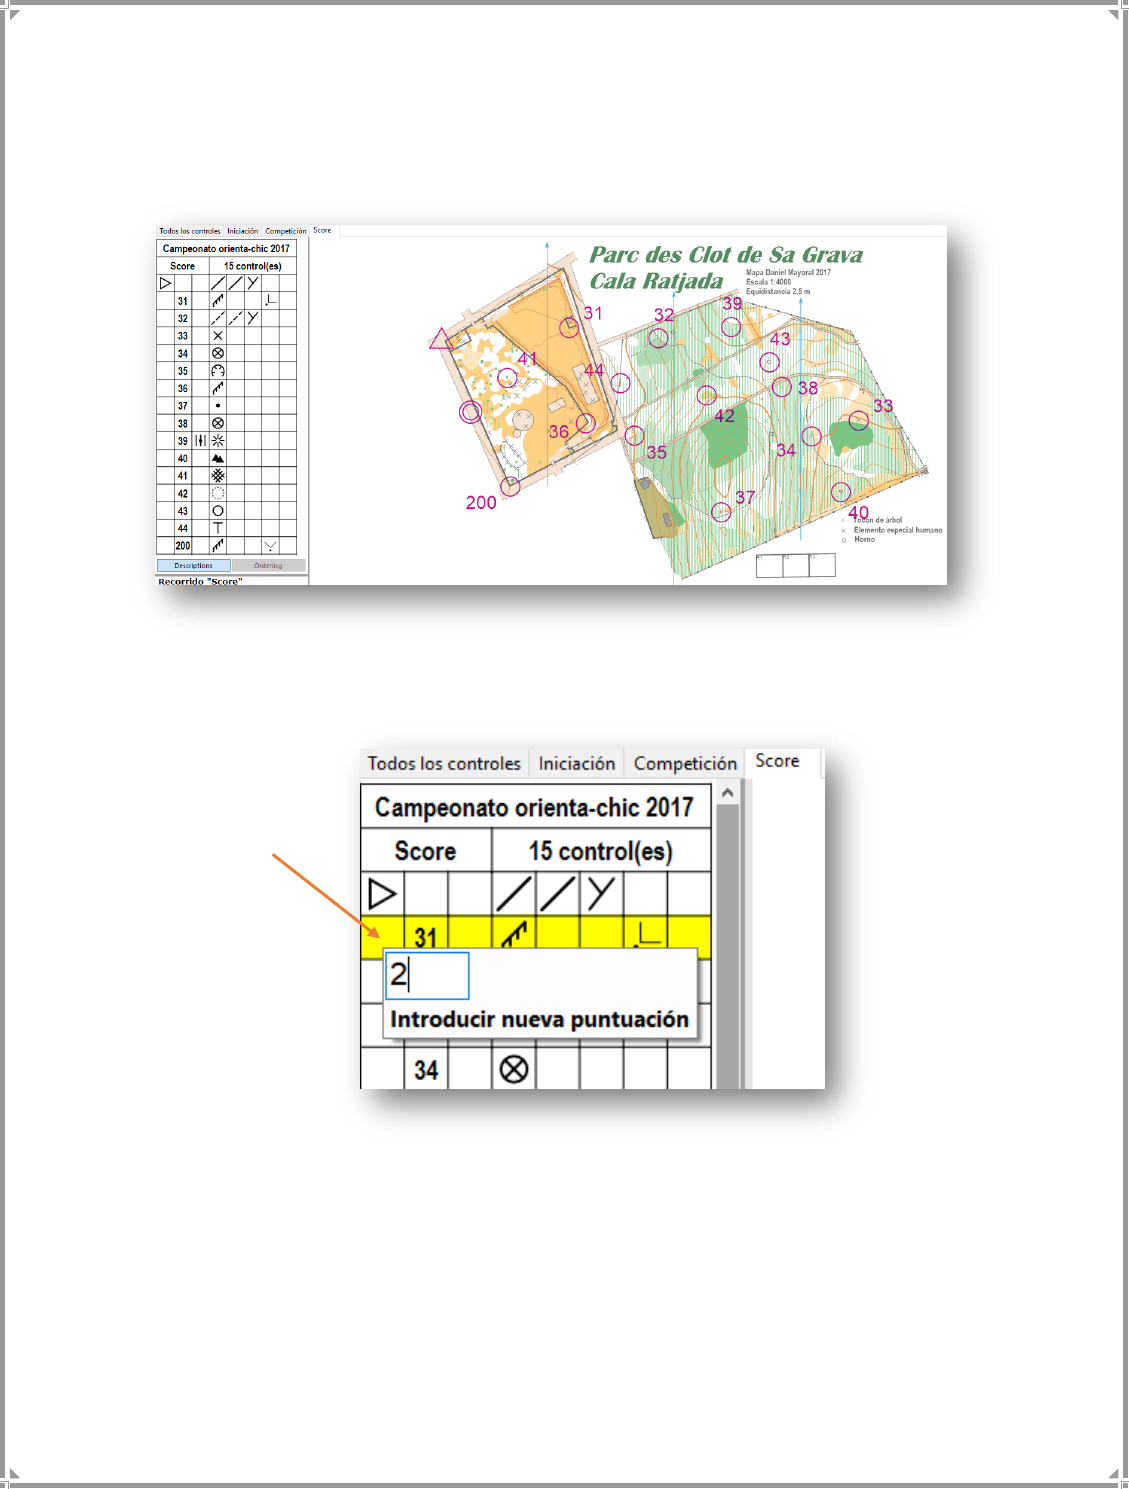This screenshot has height=1489, width=1129.
Task: Click the control 39 star-shaped symbol
Action: [218, 441]
